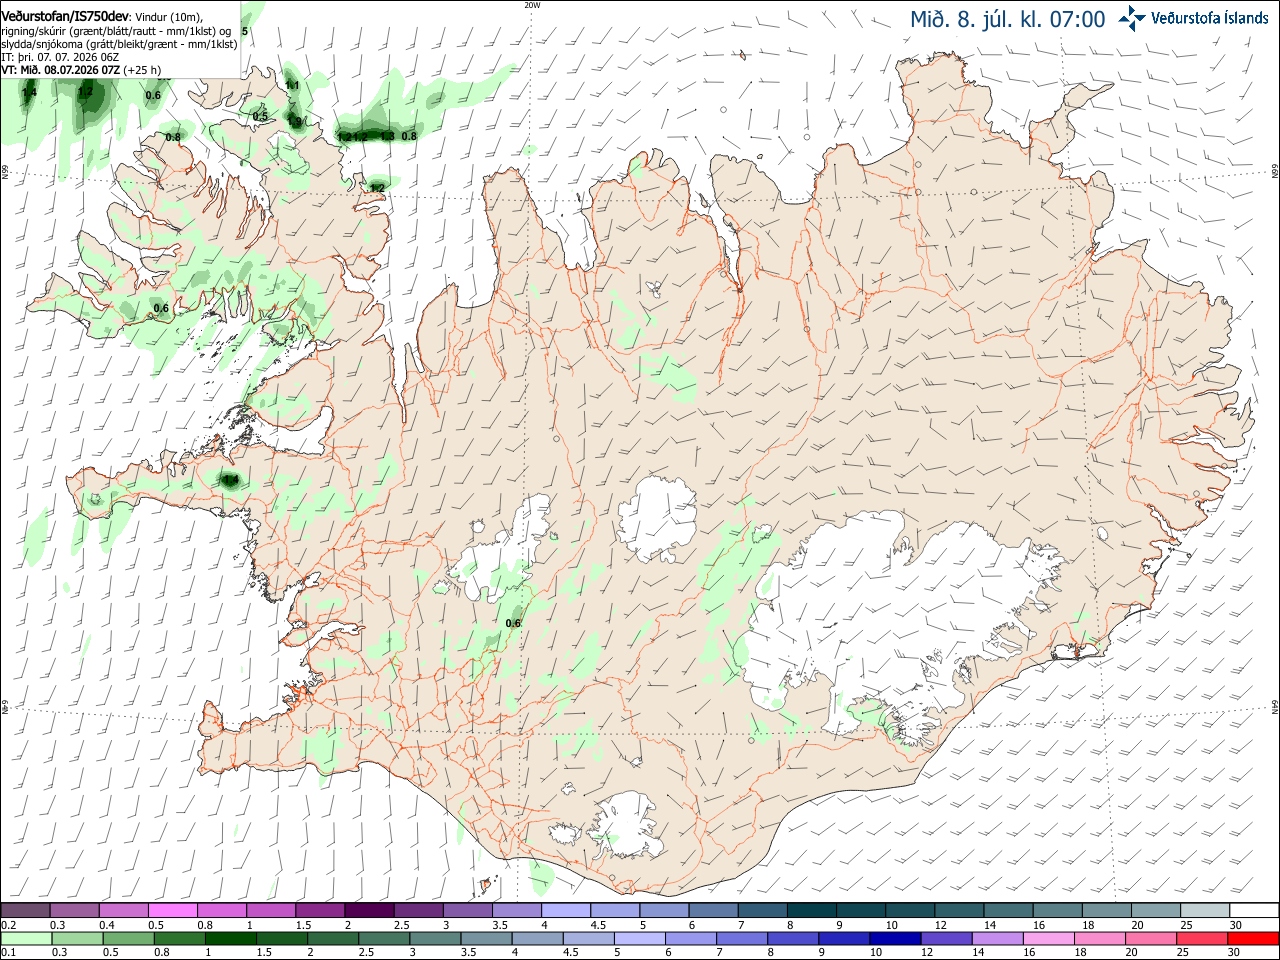Choose the bright pink swatch labeled 0.5 in top legend
This screenshot has height=960, width=1280.
tap(172, 910)
